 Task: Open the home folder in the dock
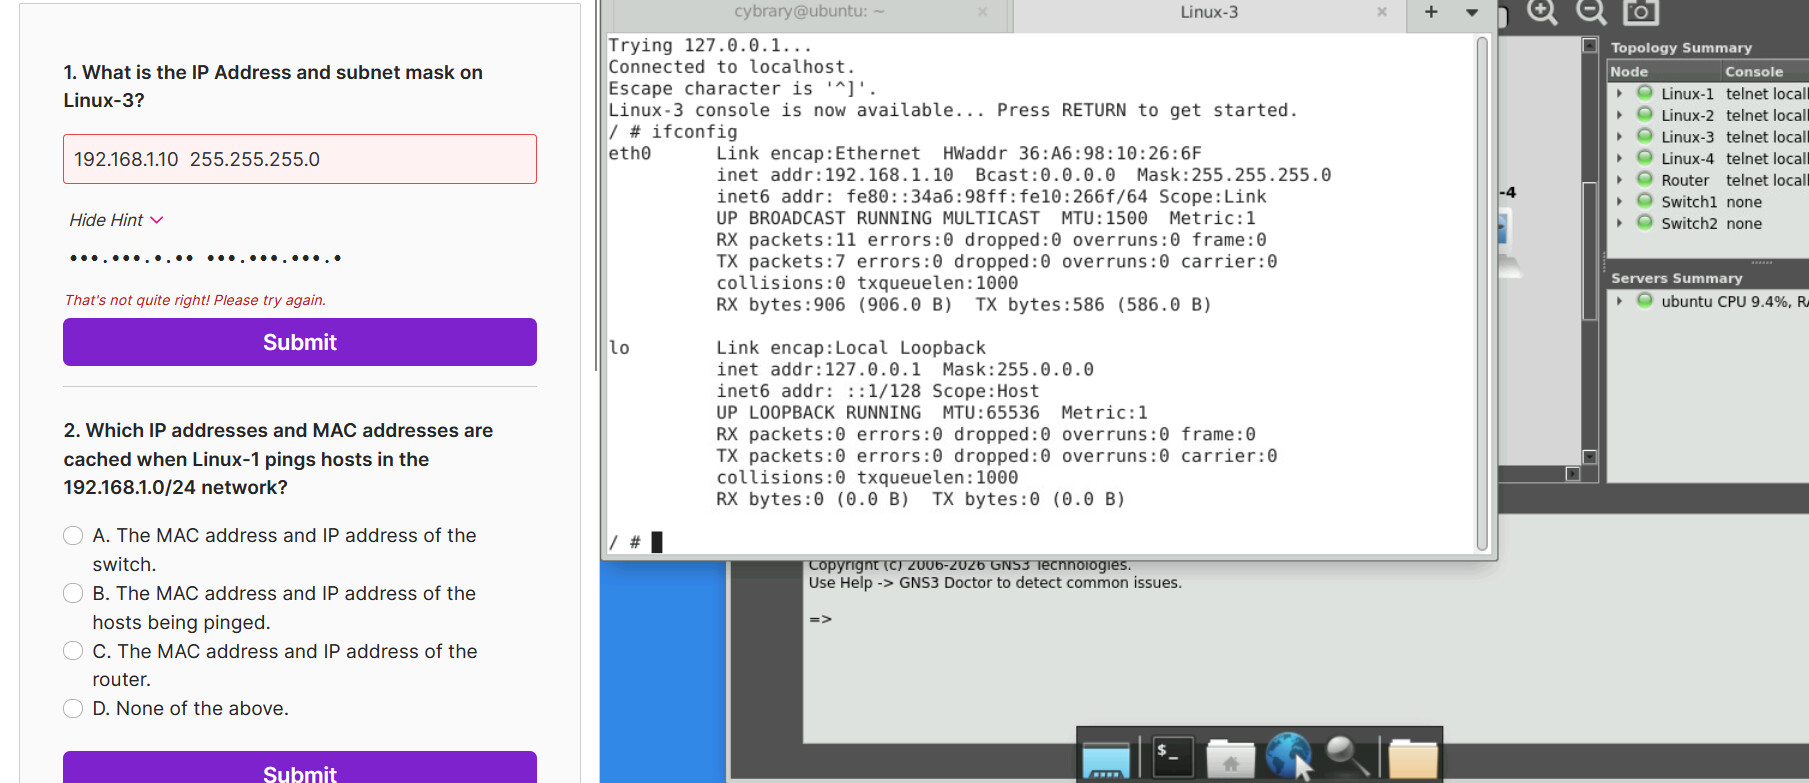click(x=1230, y=758)
